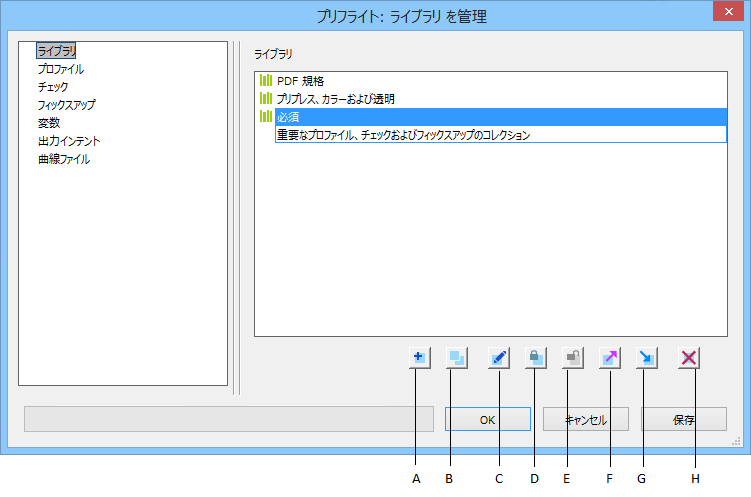Click the lock library padlock icon
751x497 pixels.
(x=535, y=358)
